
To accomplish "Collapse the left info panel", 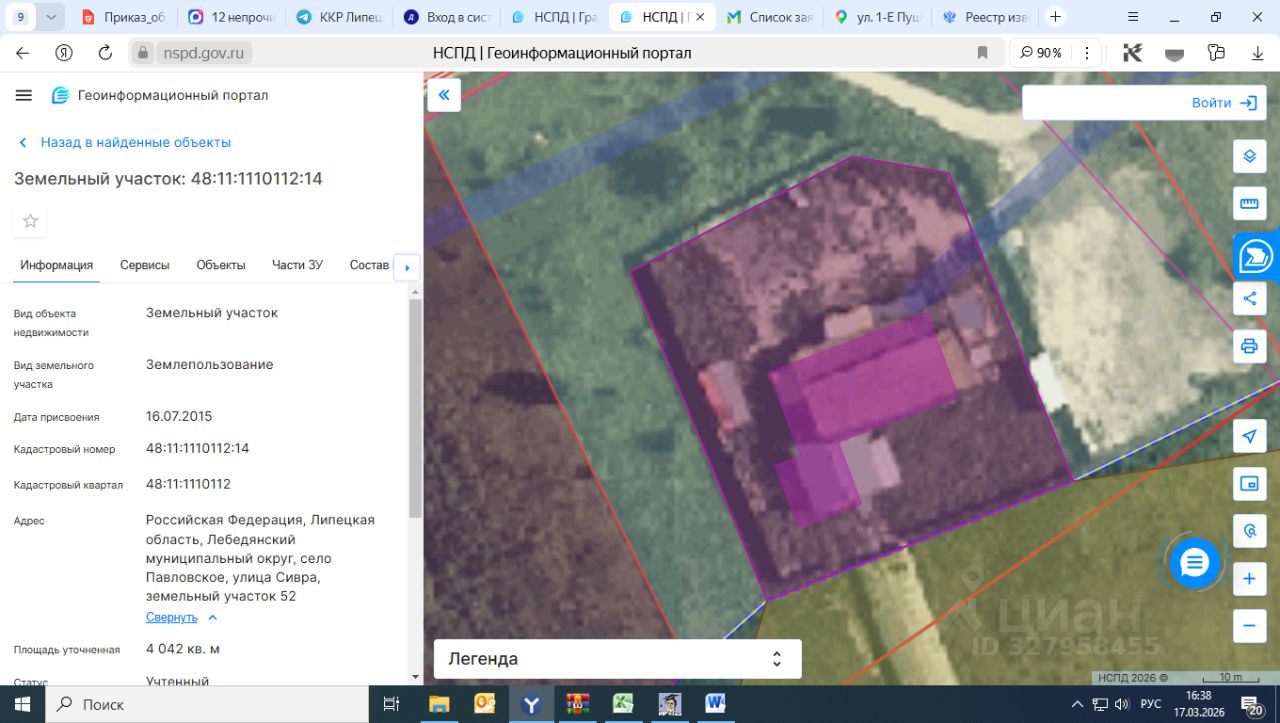I will click(x=444, y=95).
